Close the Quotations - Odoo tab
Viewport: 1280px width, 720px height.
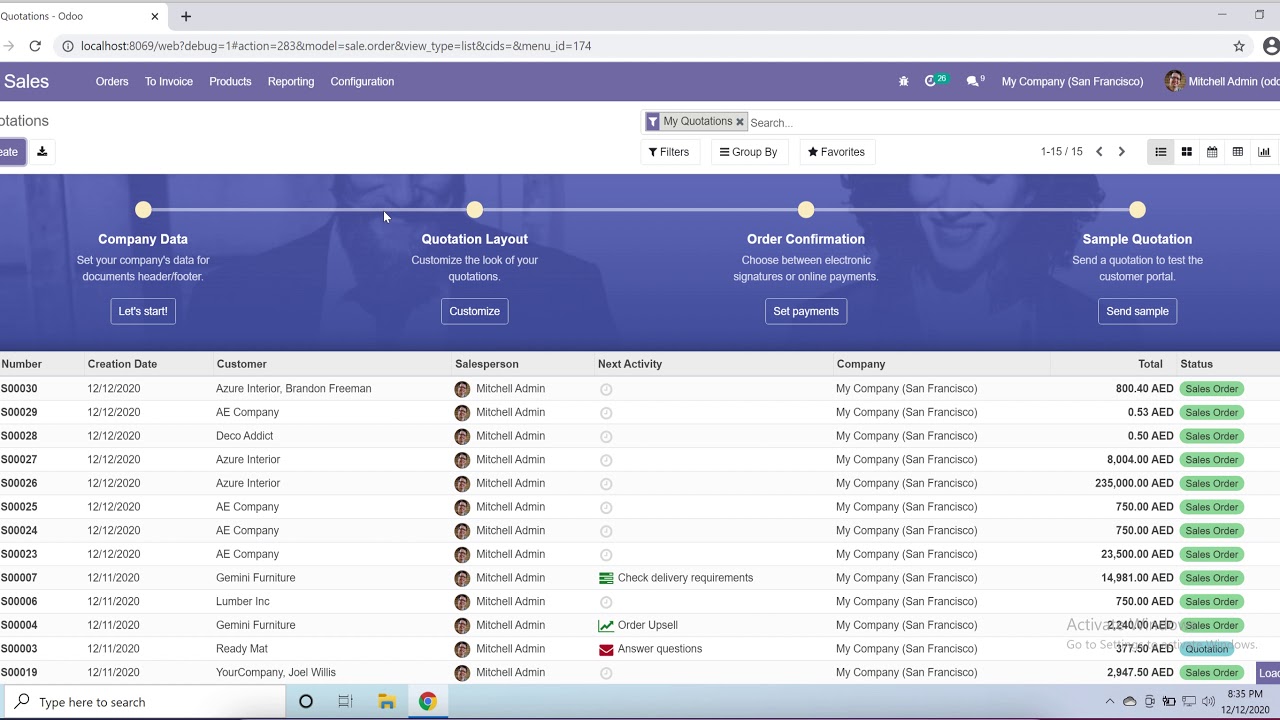[155, 16]
